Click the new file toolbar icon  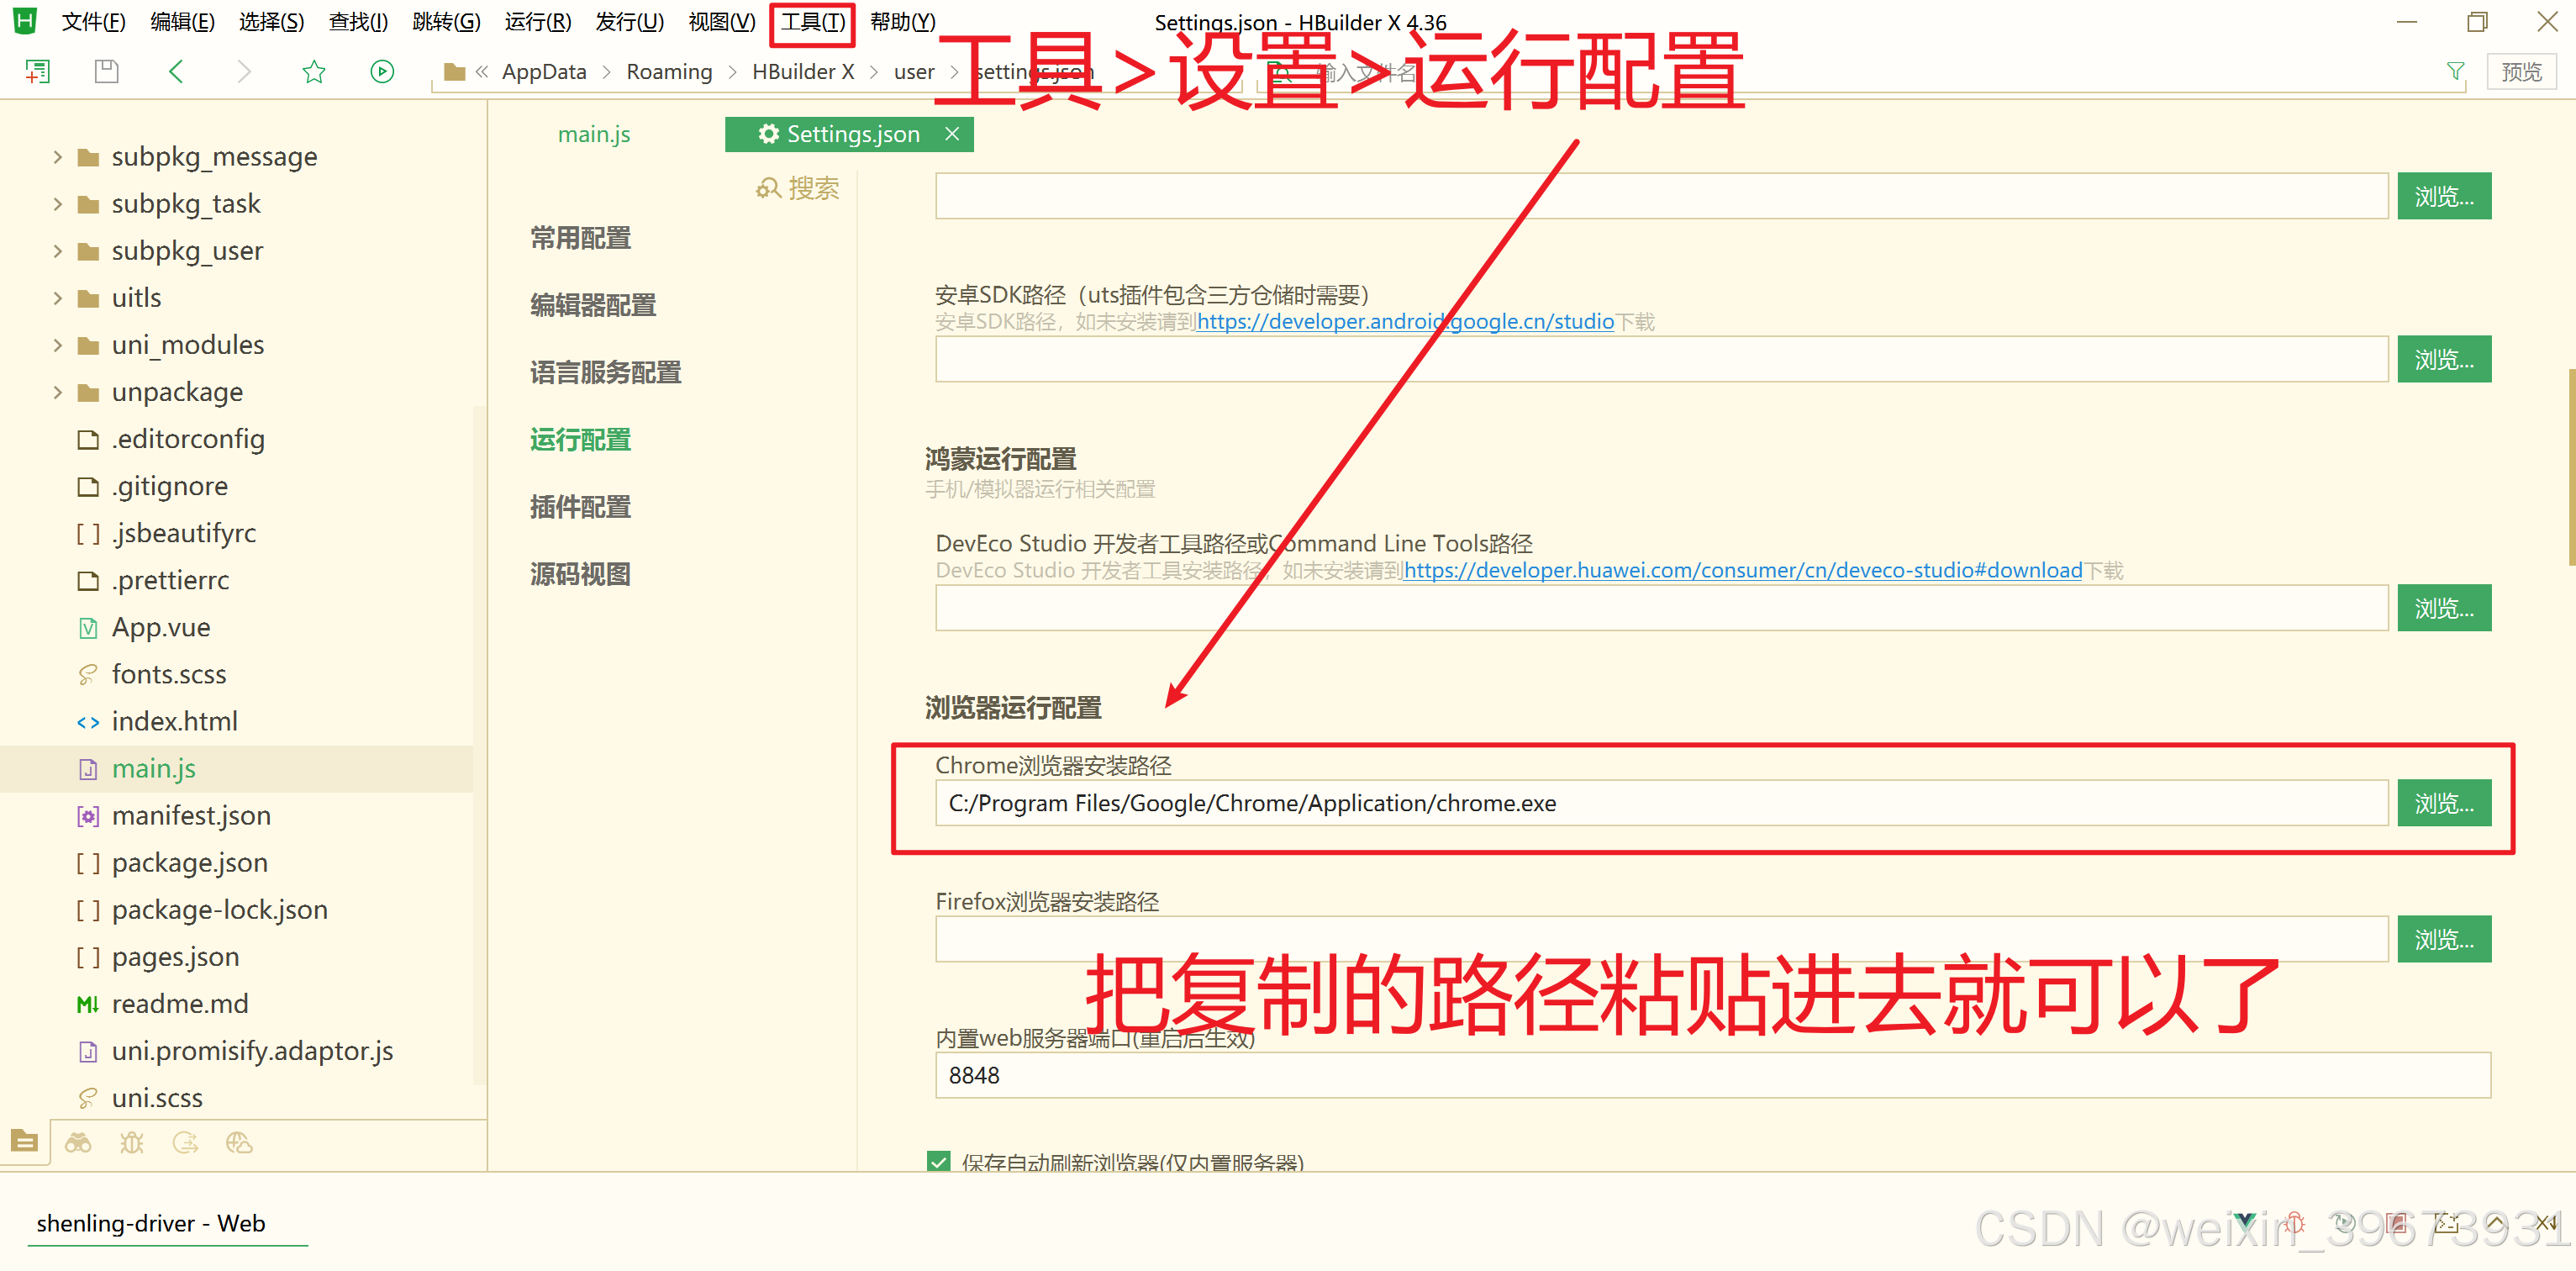click(37, 72)
